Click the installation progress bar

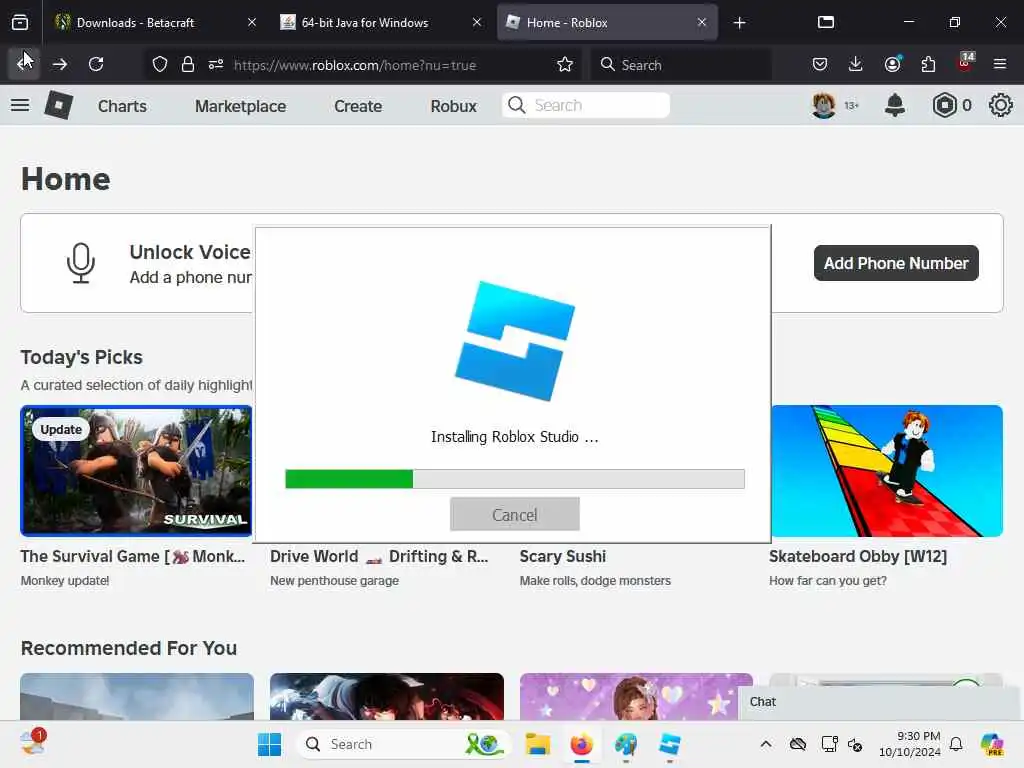pyautogui.click(x=515, y=479)
